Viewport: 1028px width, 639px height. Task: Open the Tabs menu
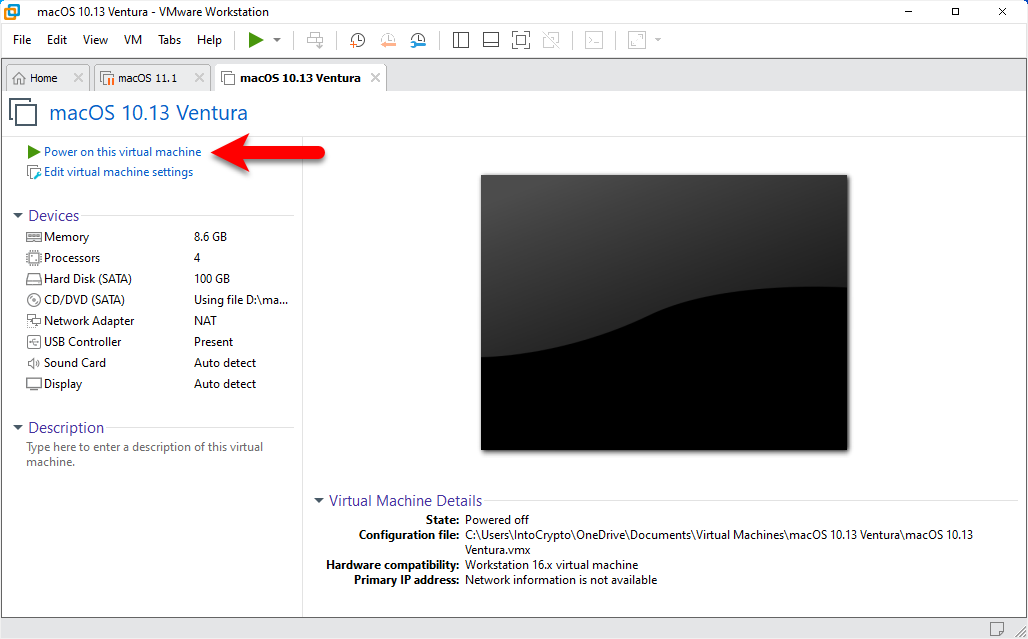coord(169,40)
